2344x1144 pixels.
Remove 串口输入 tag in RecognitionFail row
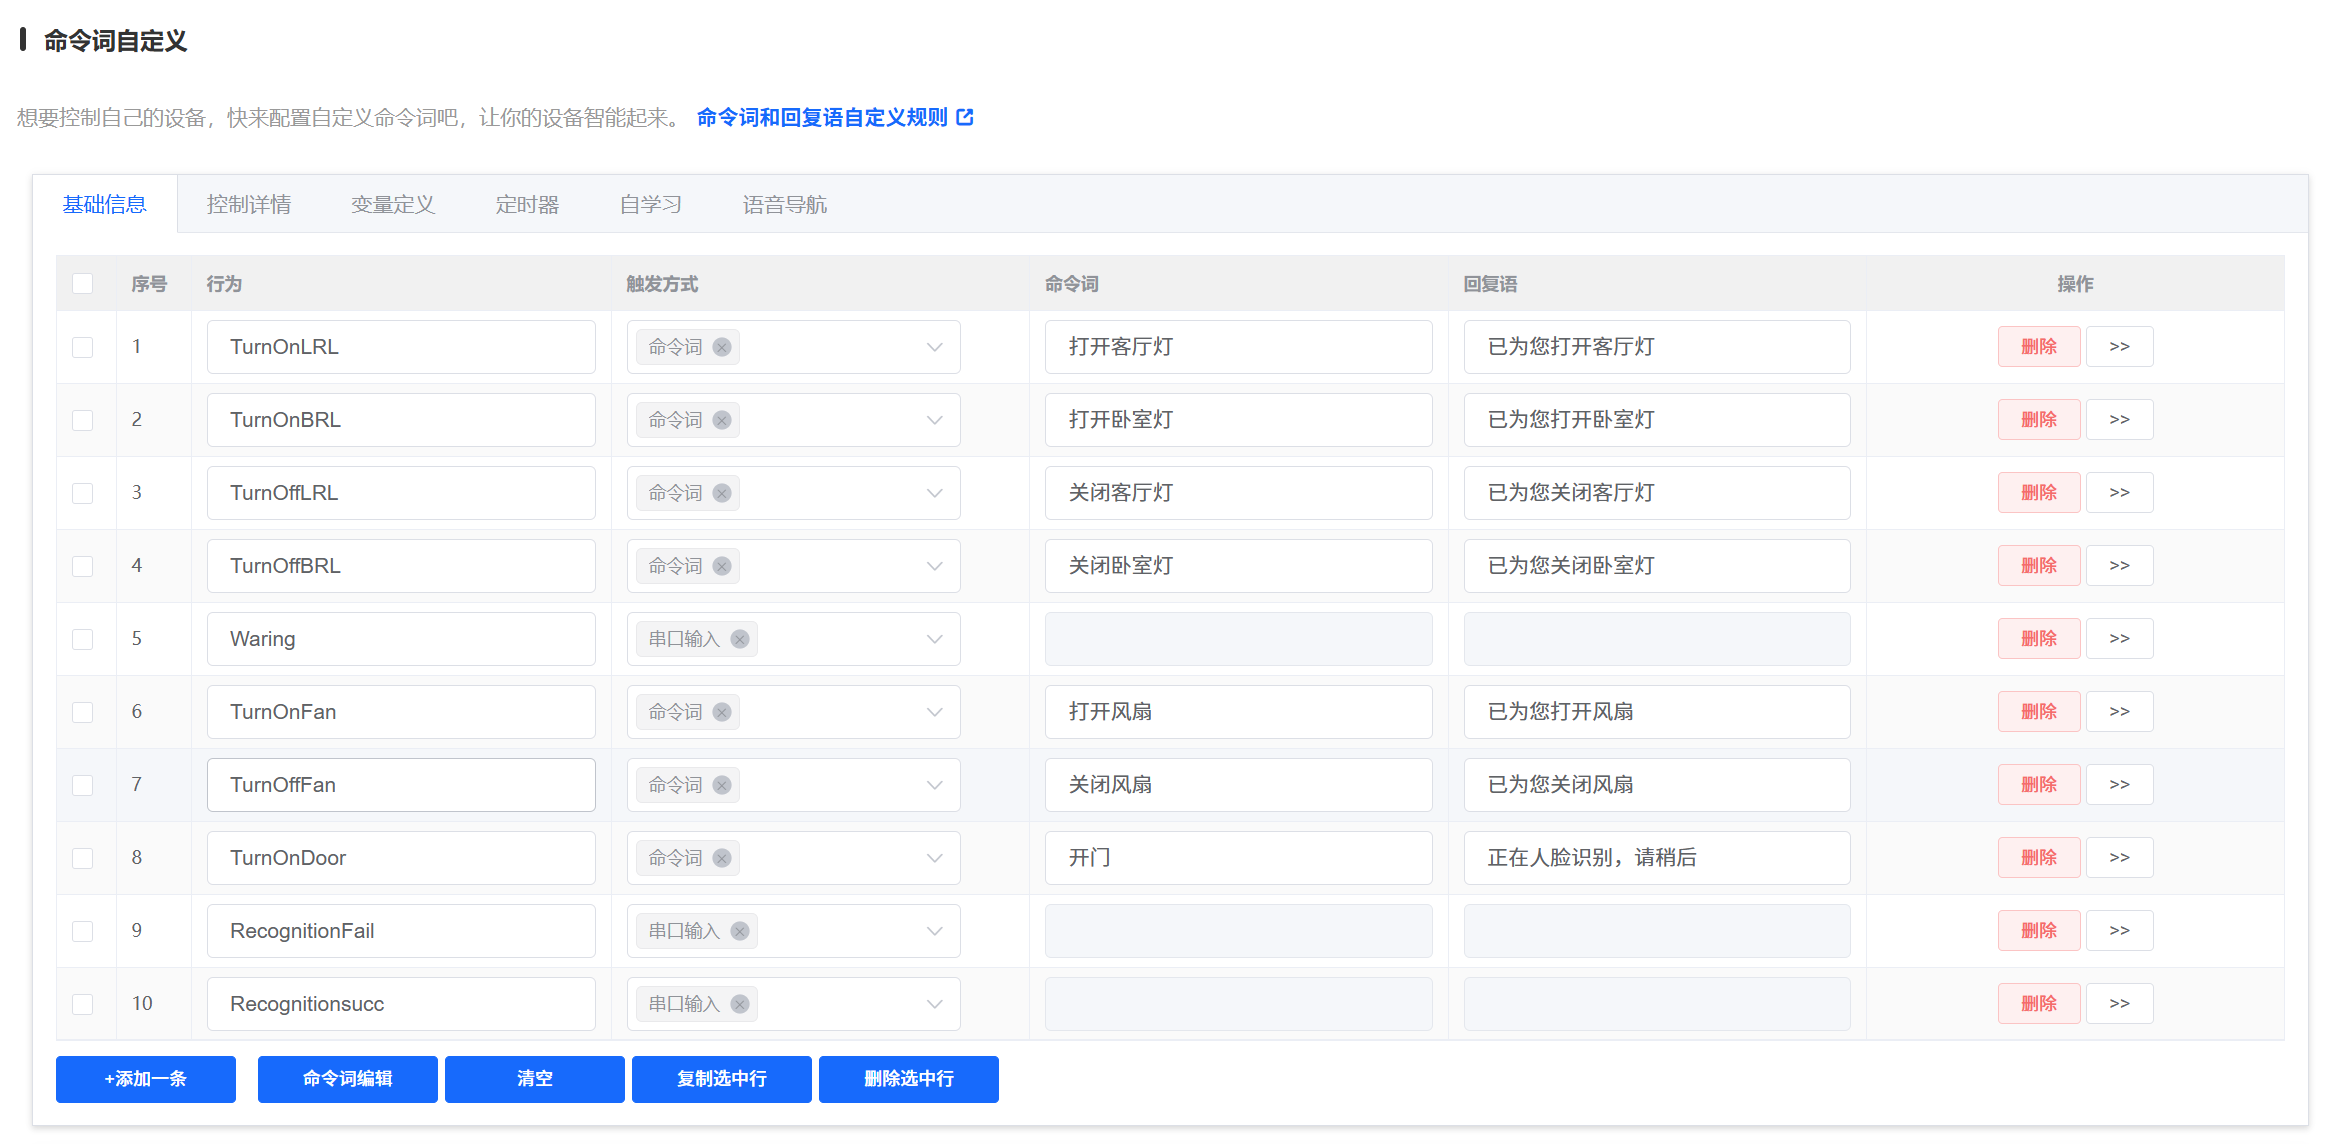(x=740, y=931)
